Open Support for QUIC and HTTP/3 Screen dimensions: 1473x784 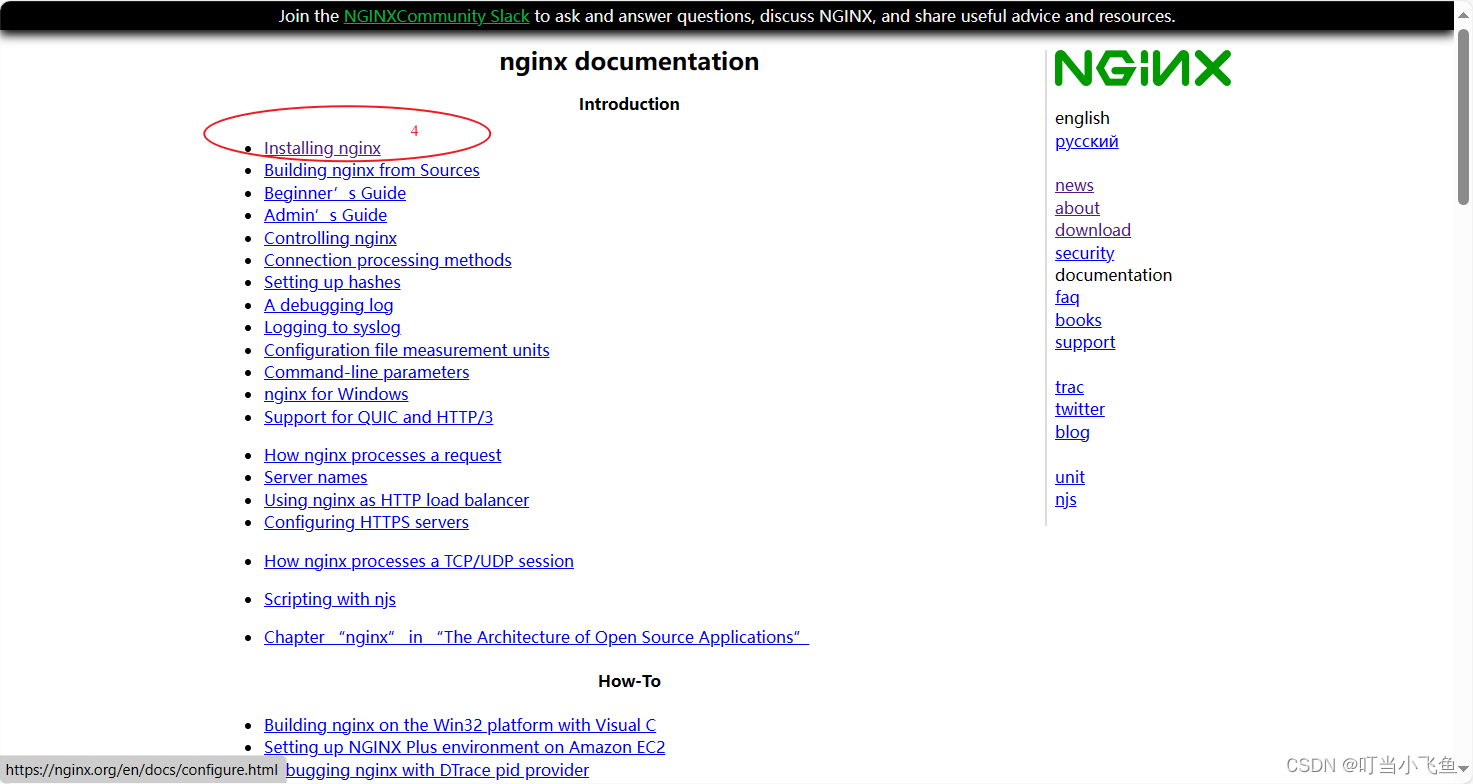378,417
